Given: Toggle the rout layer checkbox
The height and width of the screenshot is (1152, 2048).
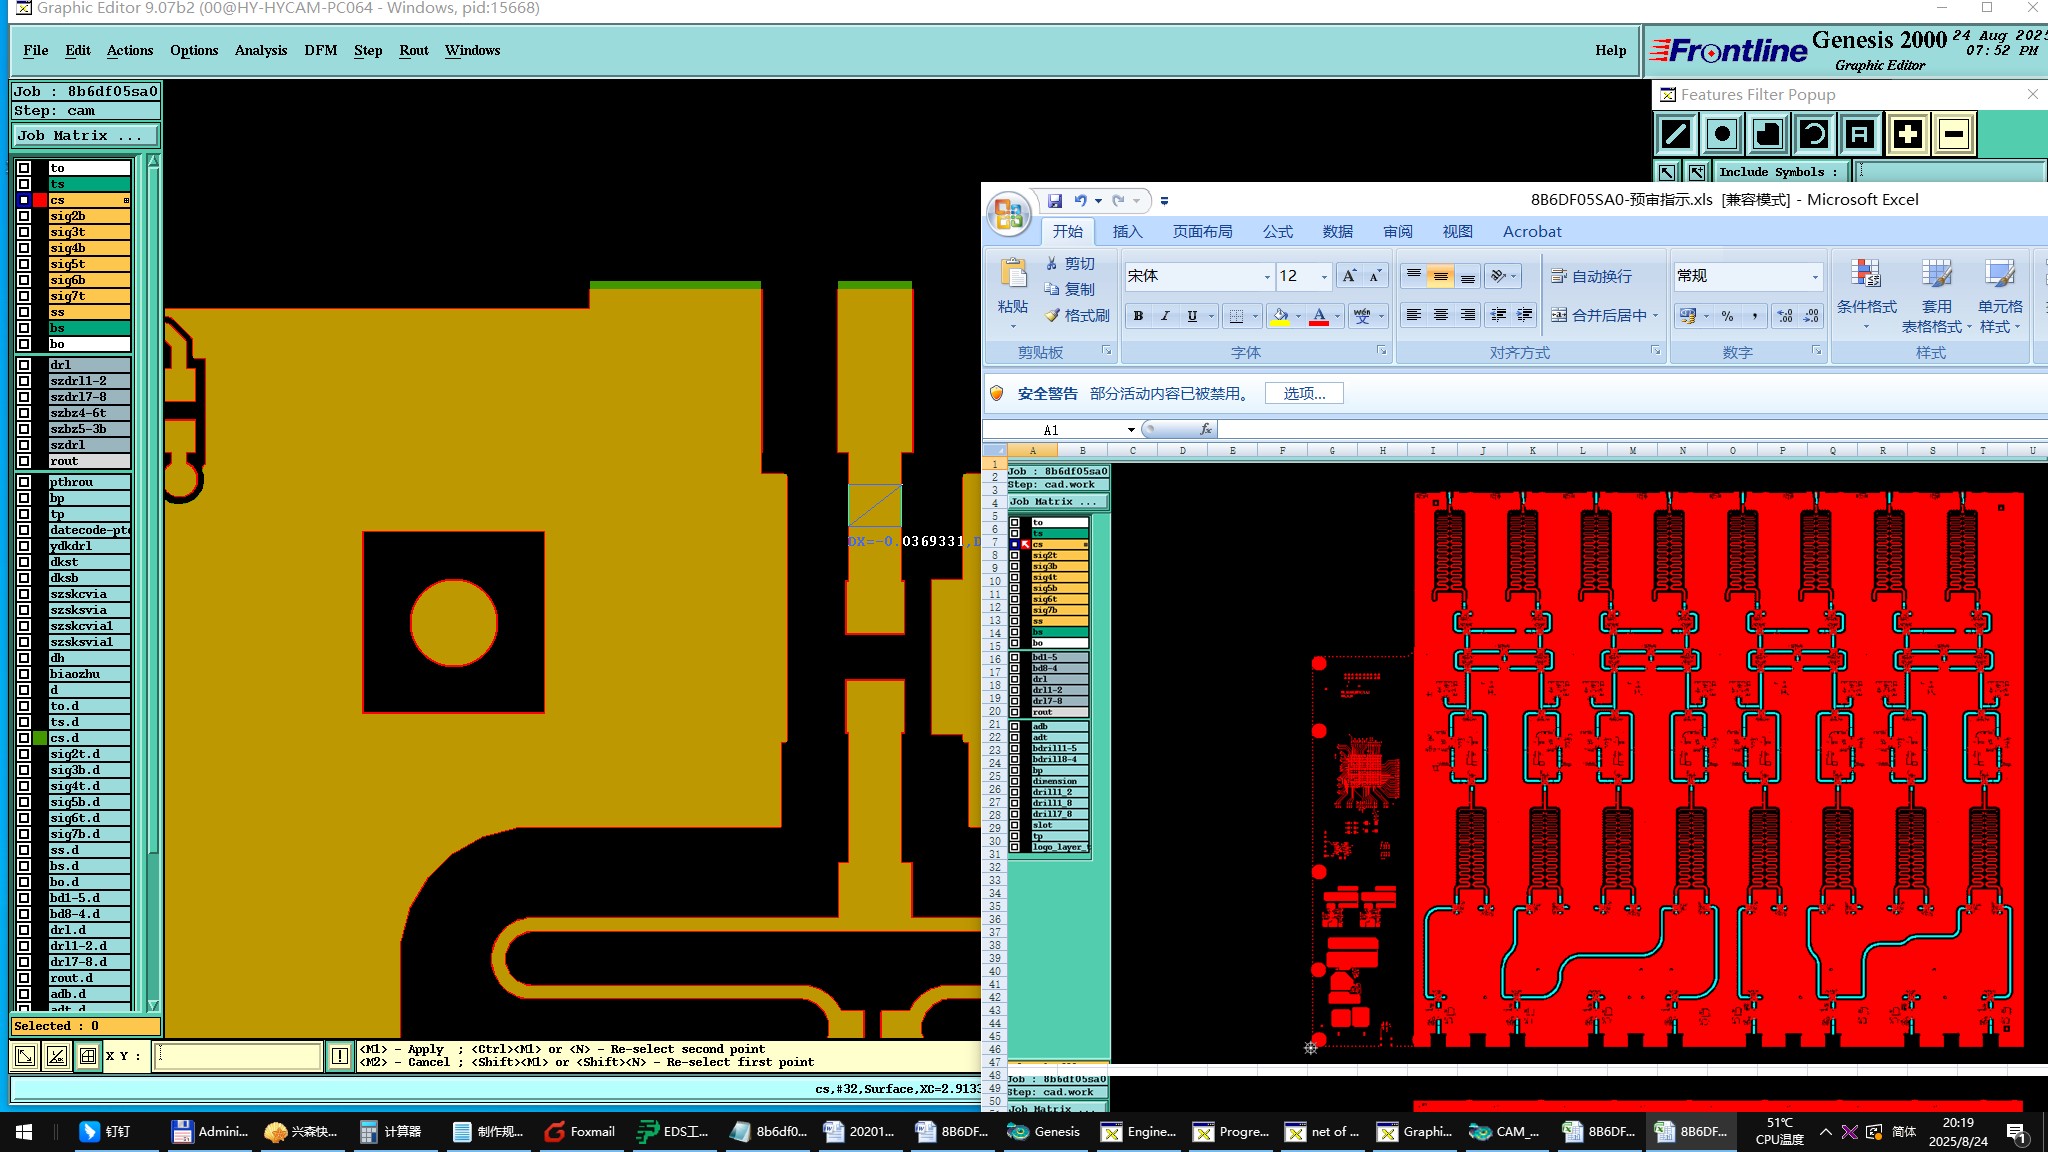Looking at the screenshot, I should point(24,461).
